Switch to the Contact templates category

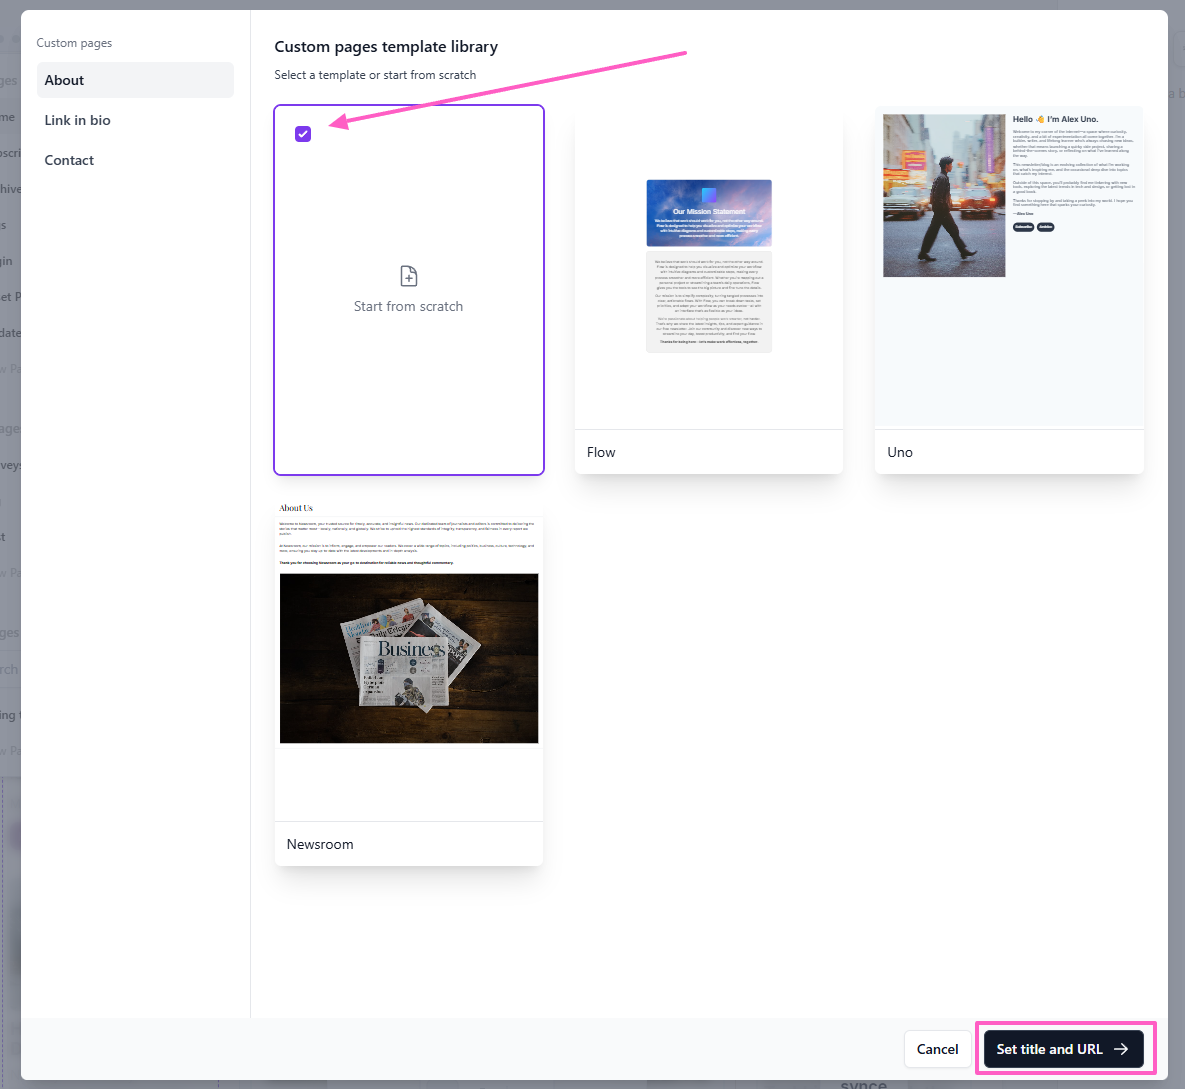pyautogui.click(x=70, y=160)
